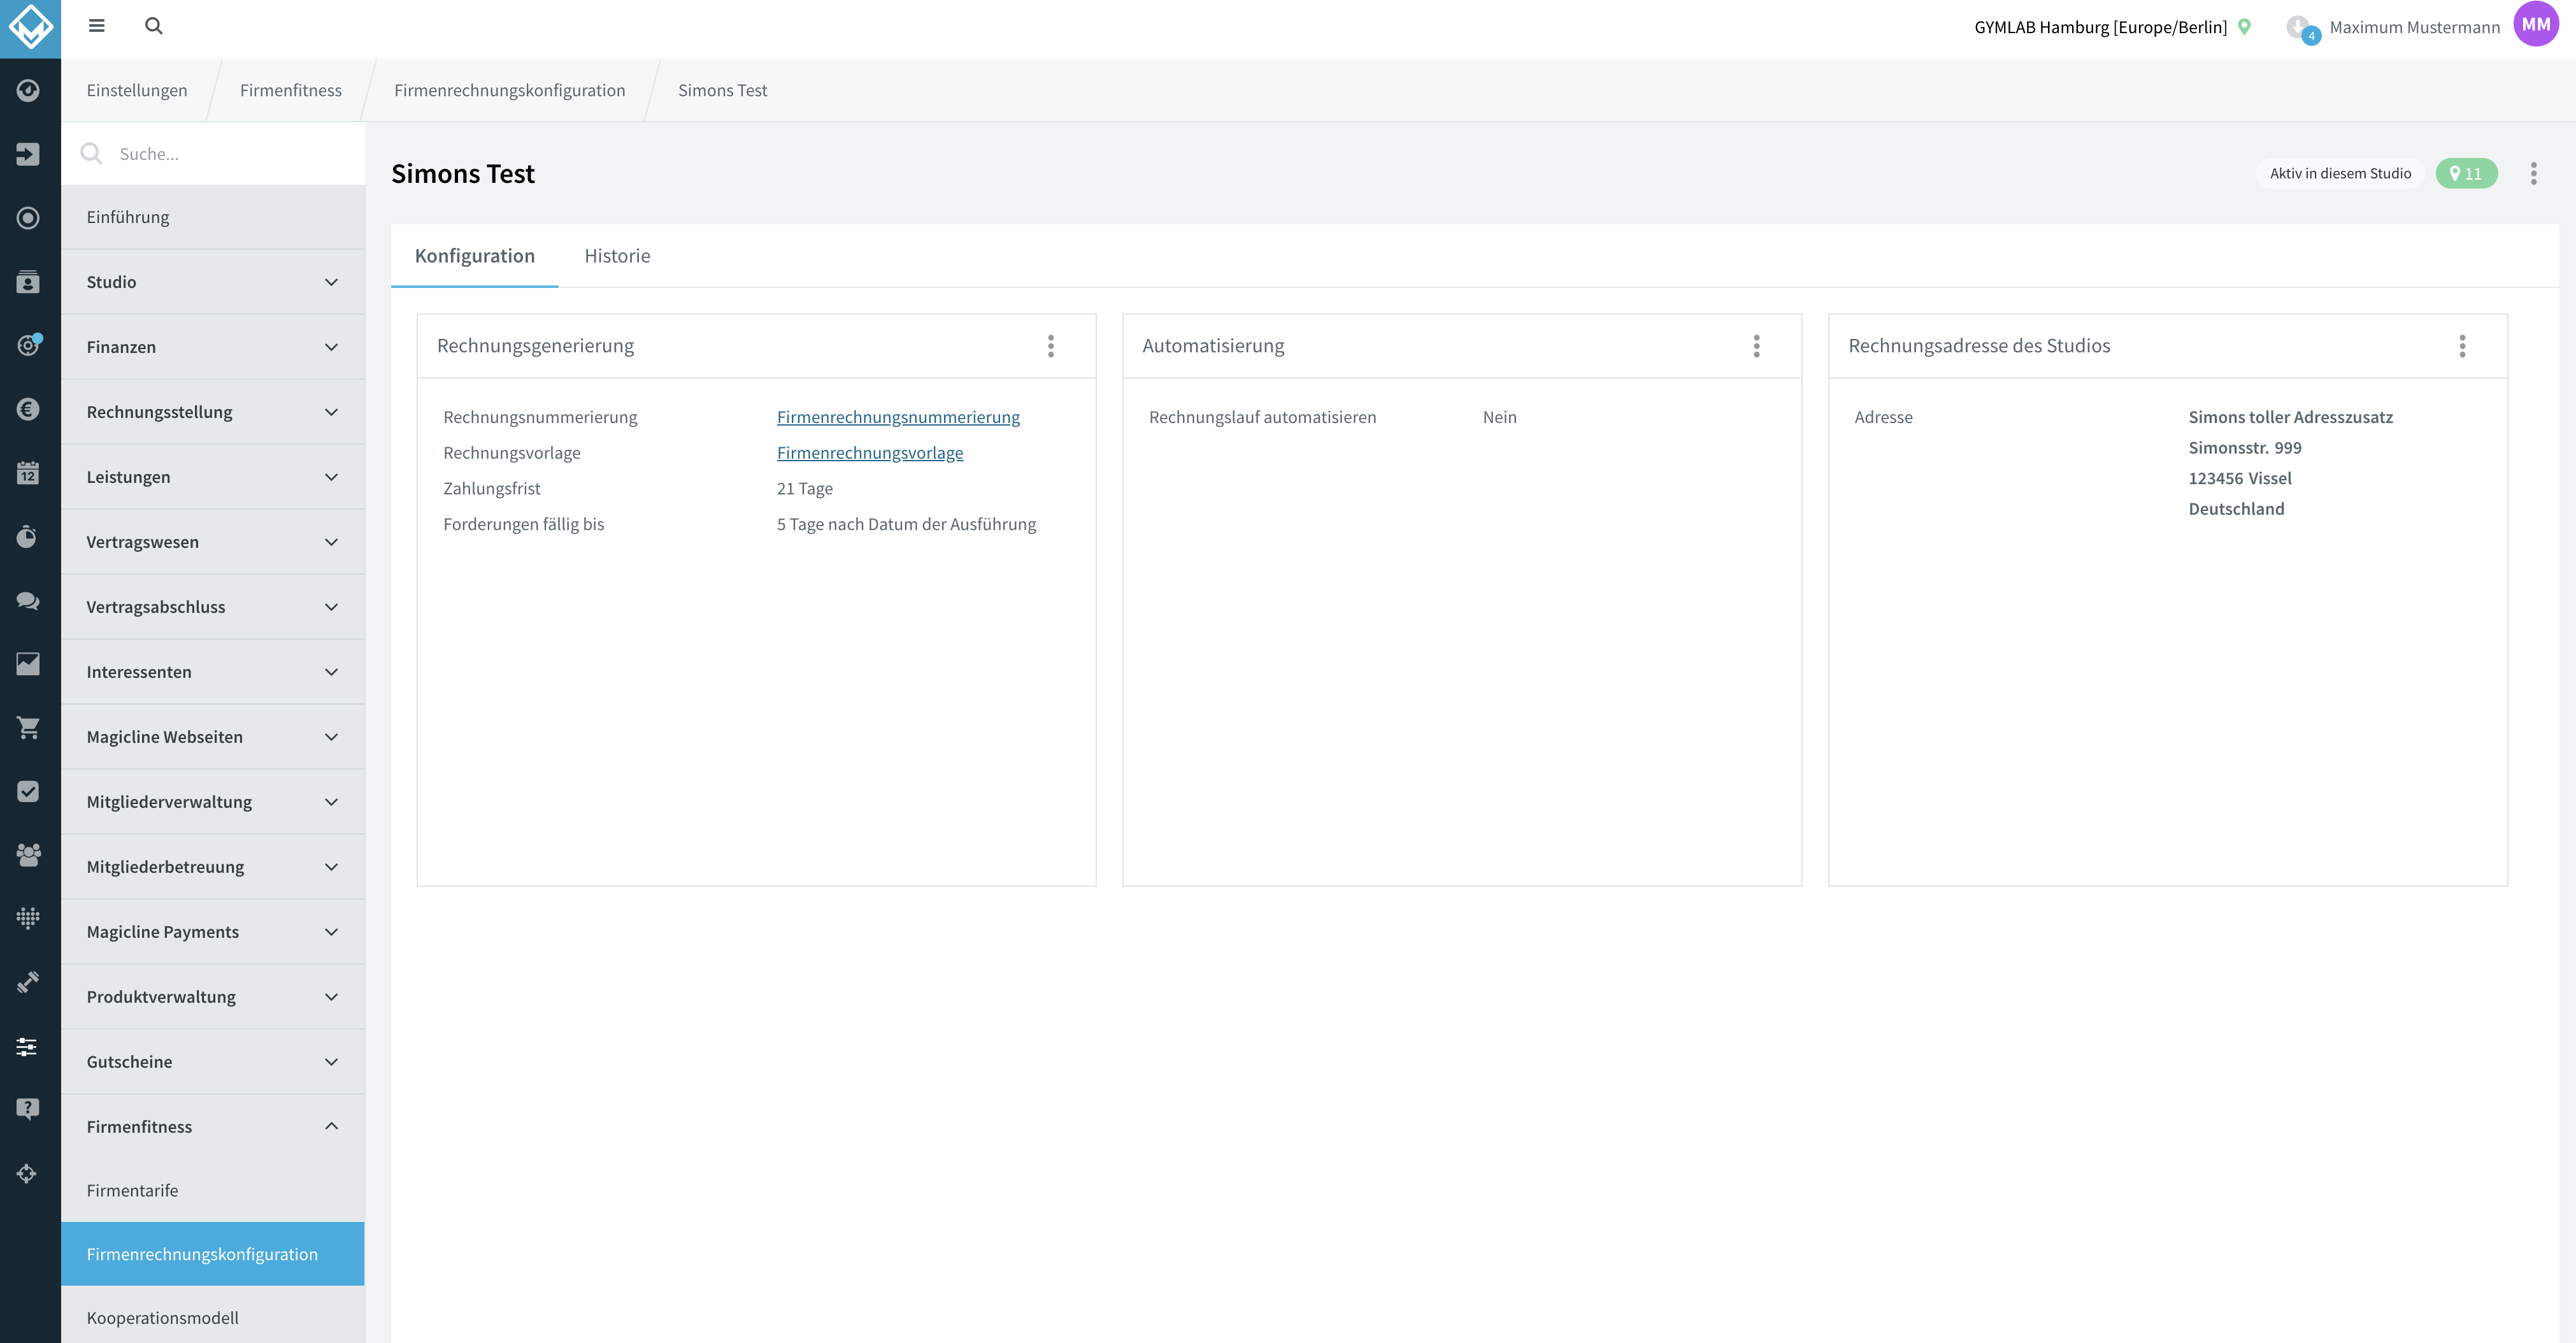The height and width of the screenshot is (1343, 2576).
Task: Open Automatisierung card options menu
Action: coord(1757,346)
